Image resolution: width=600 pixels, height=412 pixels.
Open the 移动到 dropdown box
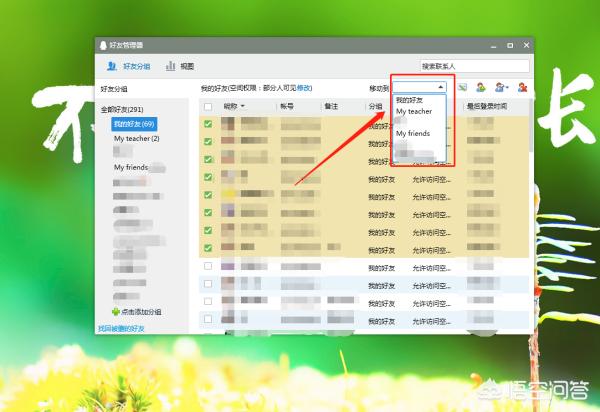(x=419, y=87)
